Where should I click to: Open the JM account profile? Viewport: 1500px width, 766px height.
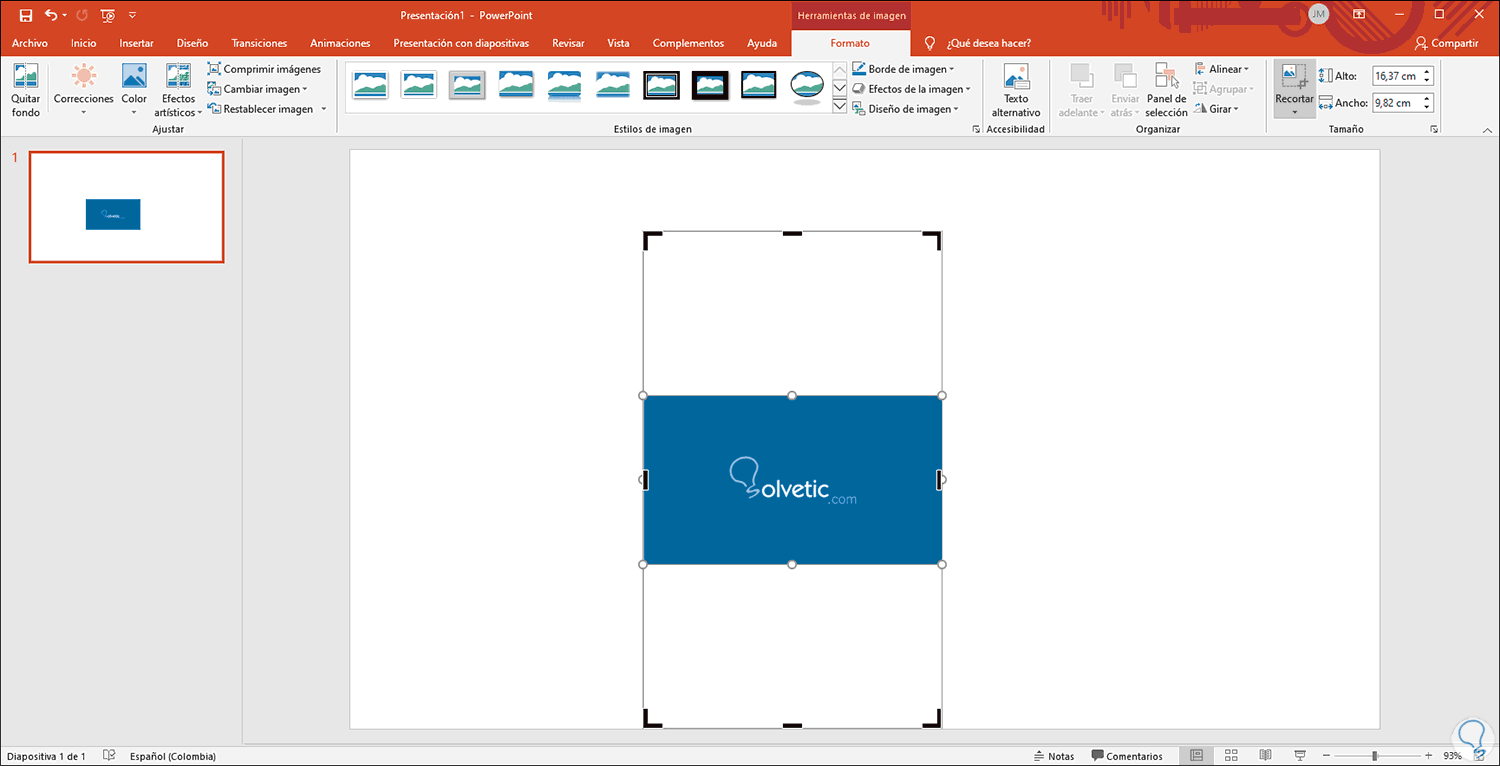(x=1319, y=14)
